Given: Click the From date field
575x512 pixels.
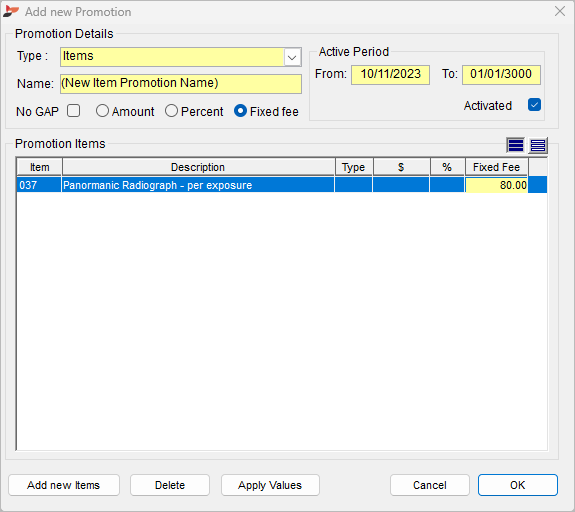Looking at the screenshot, I should click(x=391, y=75).
